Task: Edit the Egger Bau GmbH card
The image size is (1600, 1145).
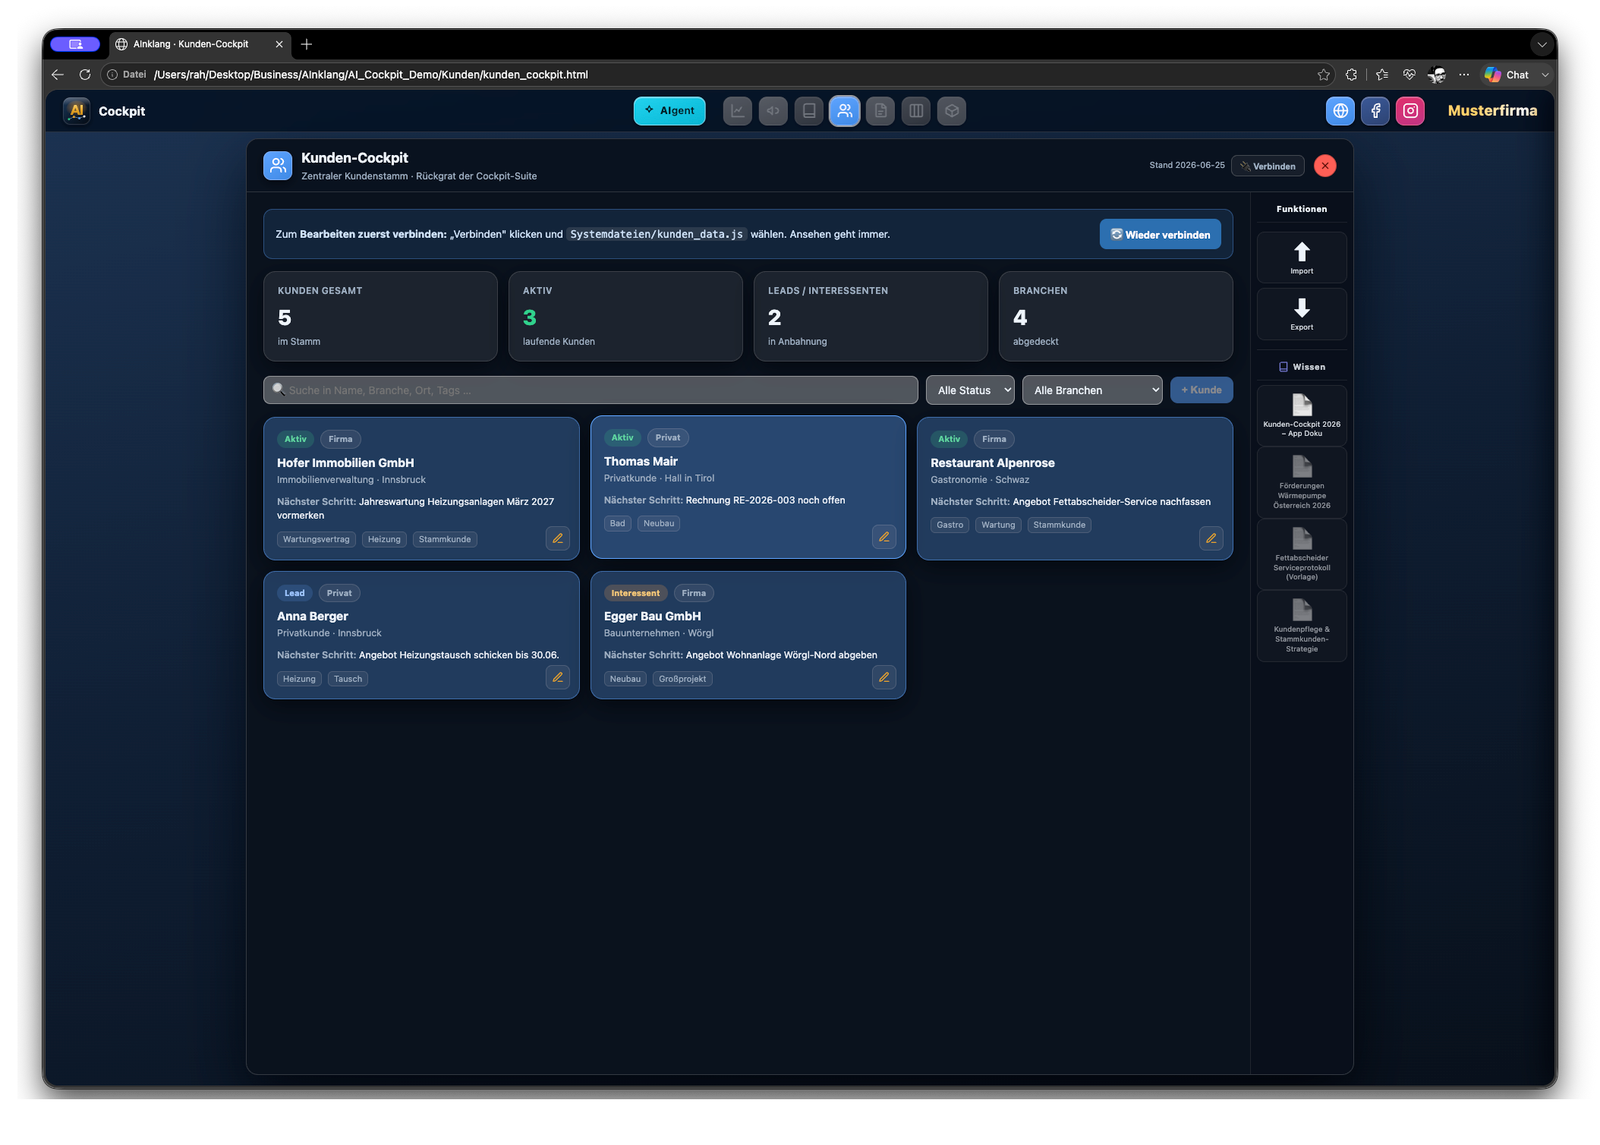Action: coord(884,677)
